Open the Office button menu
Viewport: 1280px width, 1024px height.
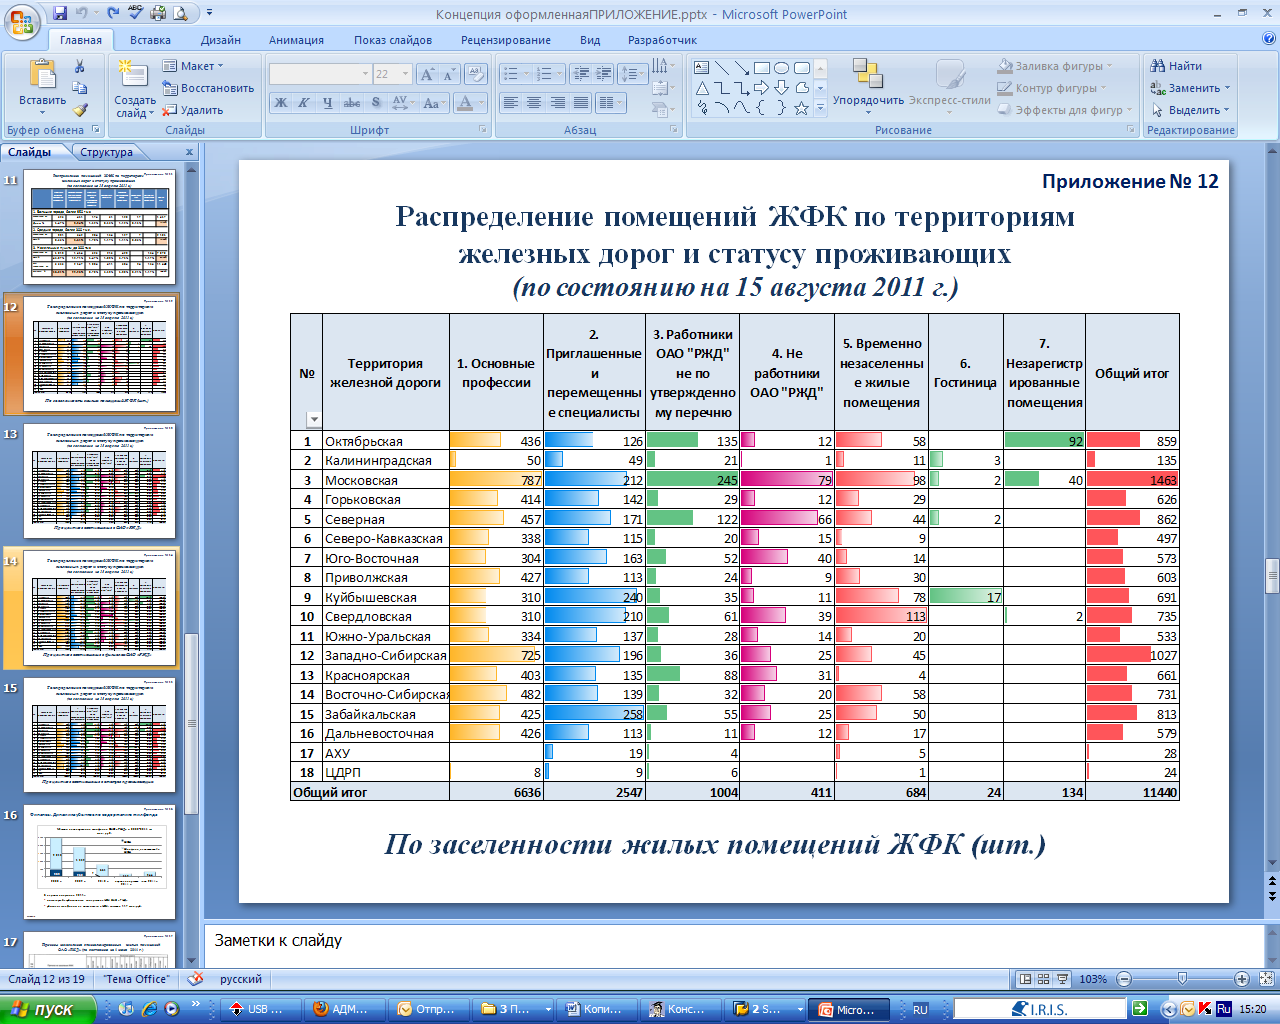pos(22,22)
